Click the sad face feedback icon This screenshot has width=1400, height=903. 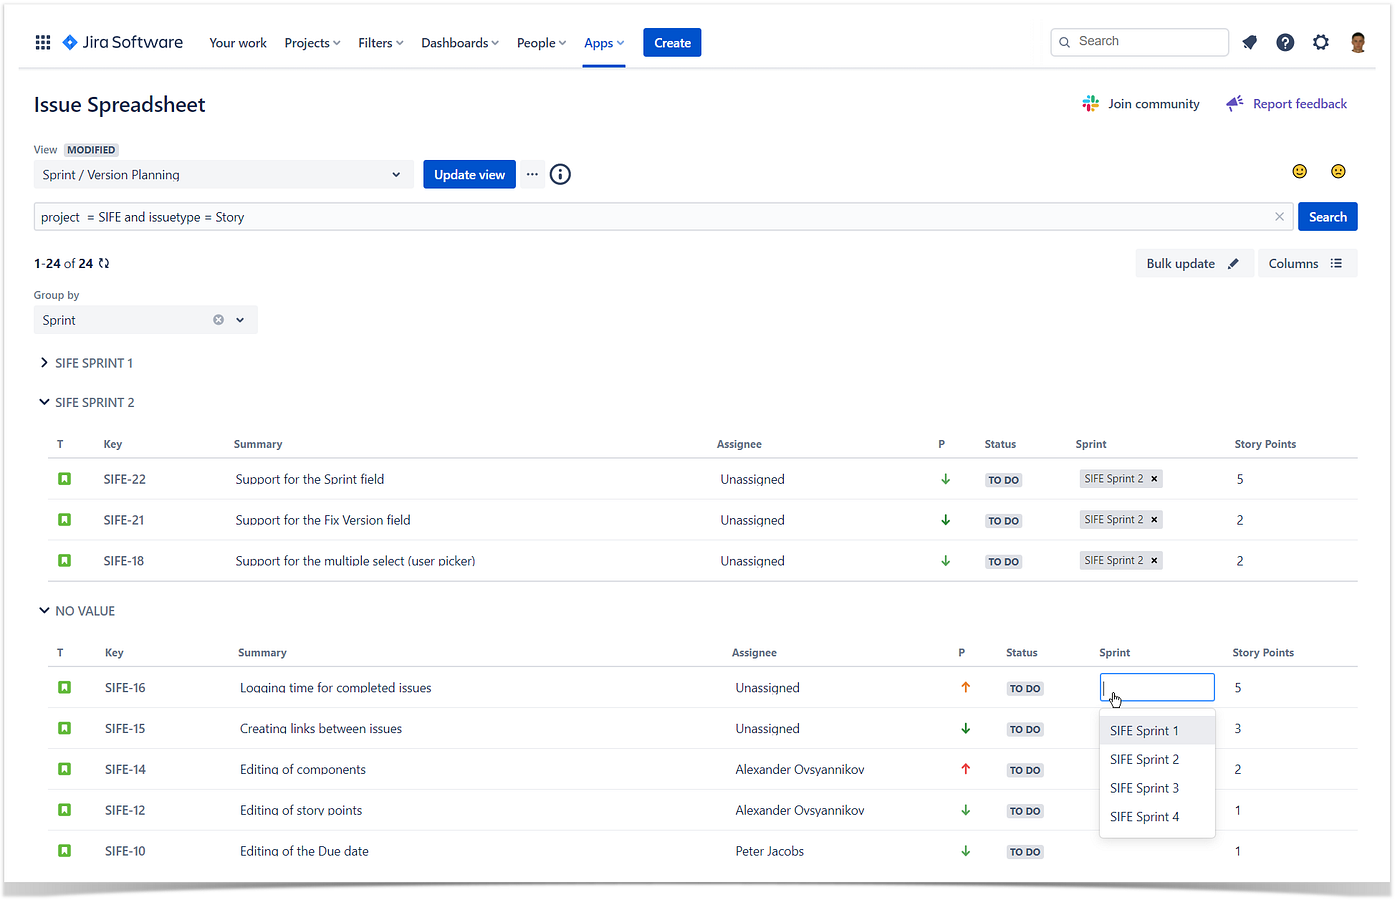1338,171
